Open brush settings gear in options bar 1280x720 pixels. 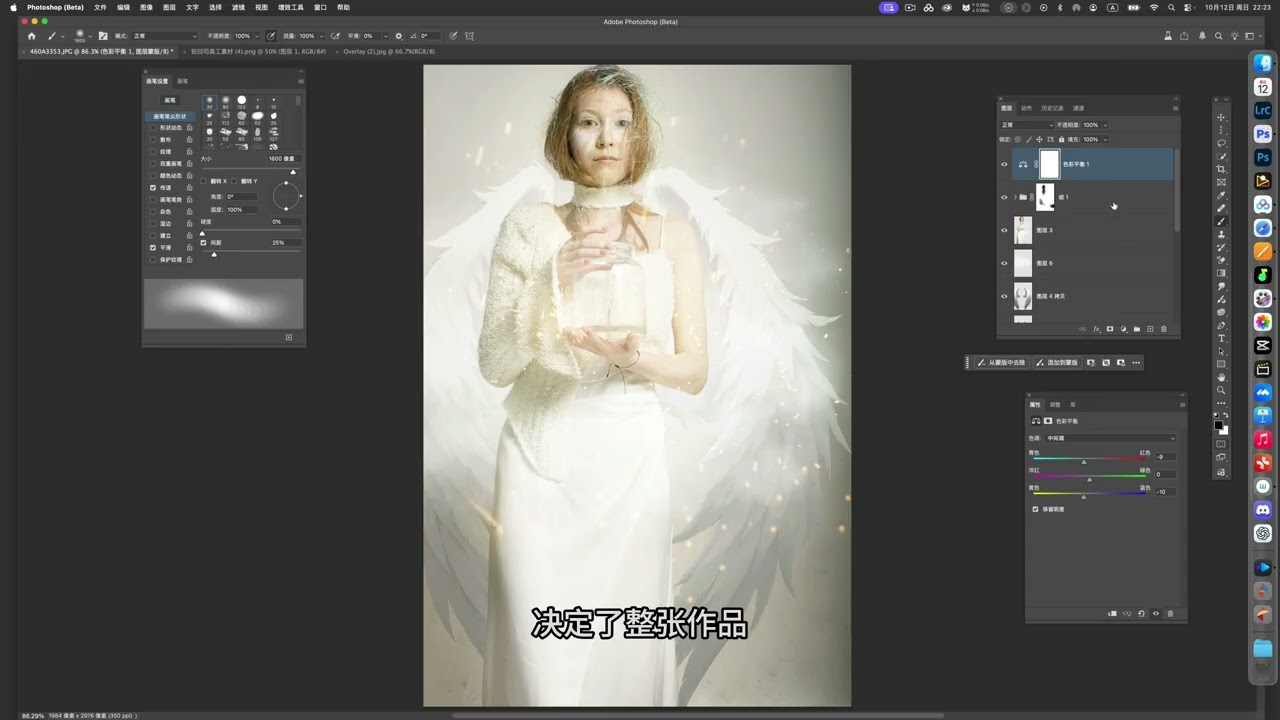tap(399, 36)
